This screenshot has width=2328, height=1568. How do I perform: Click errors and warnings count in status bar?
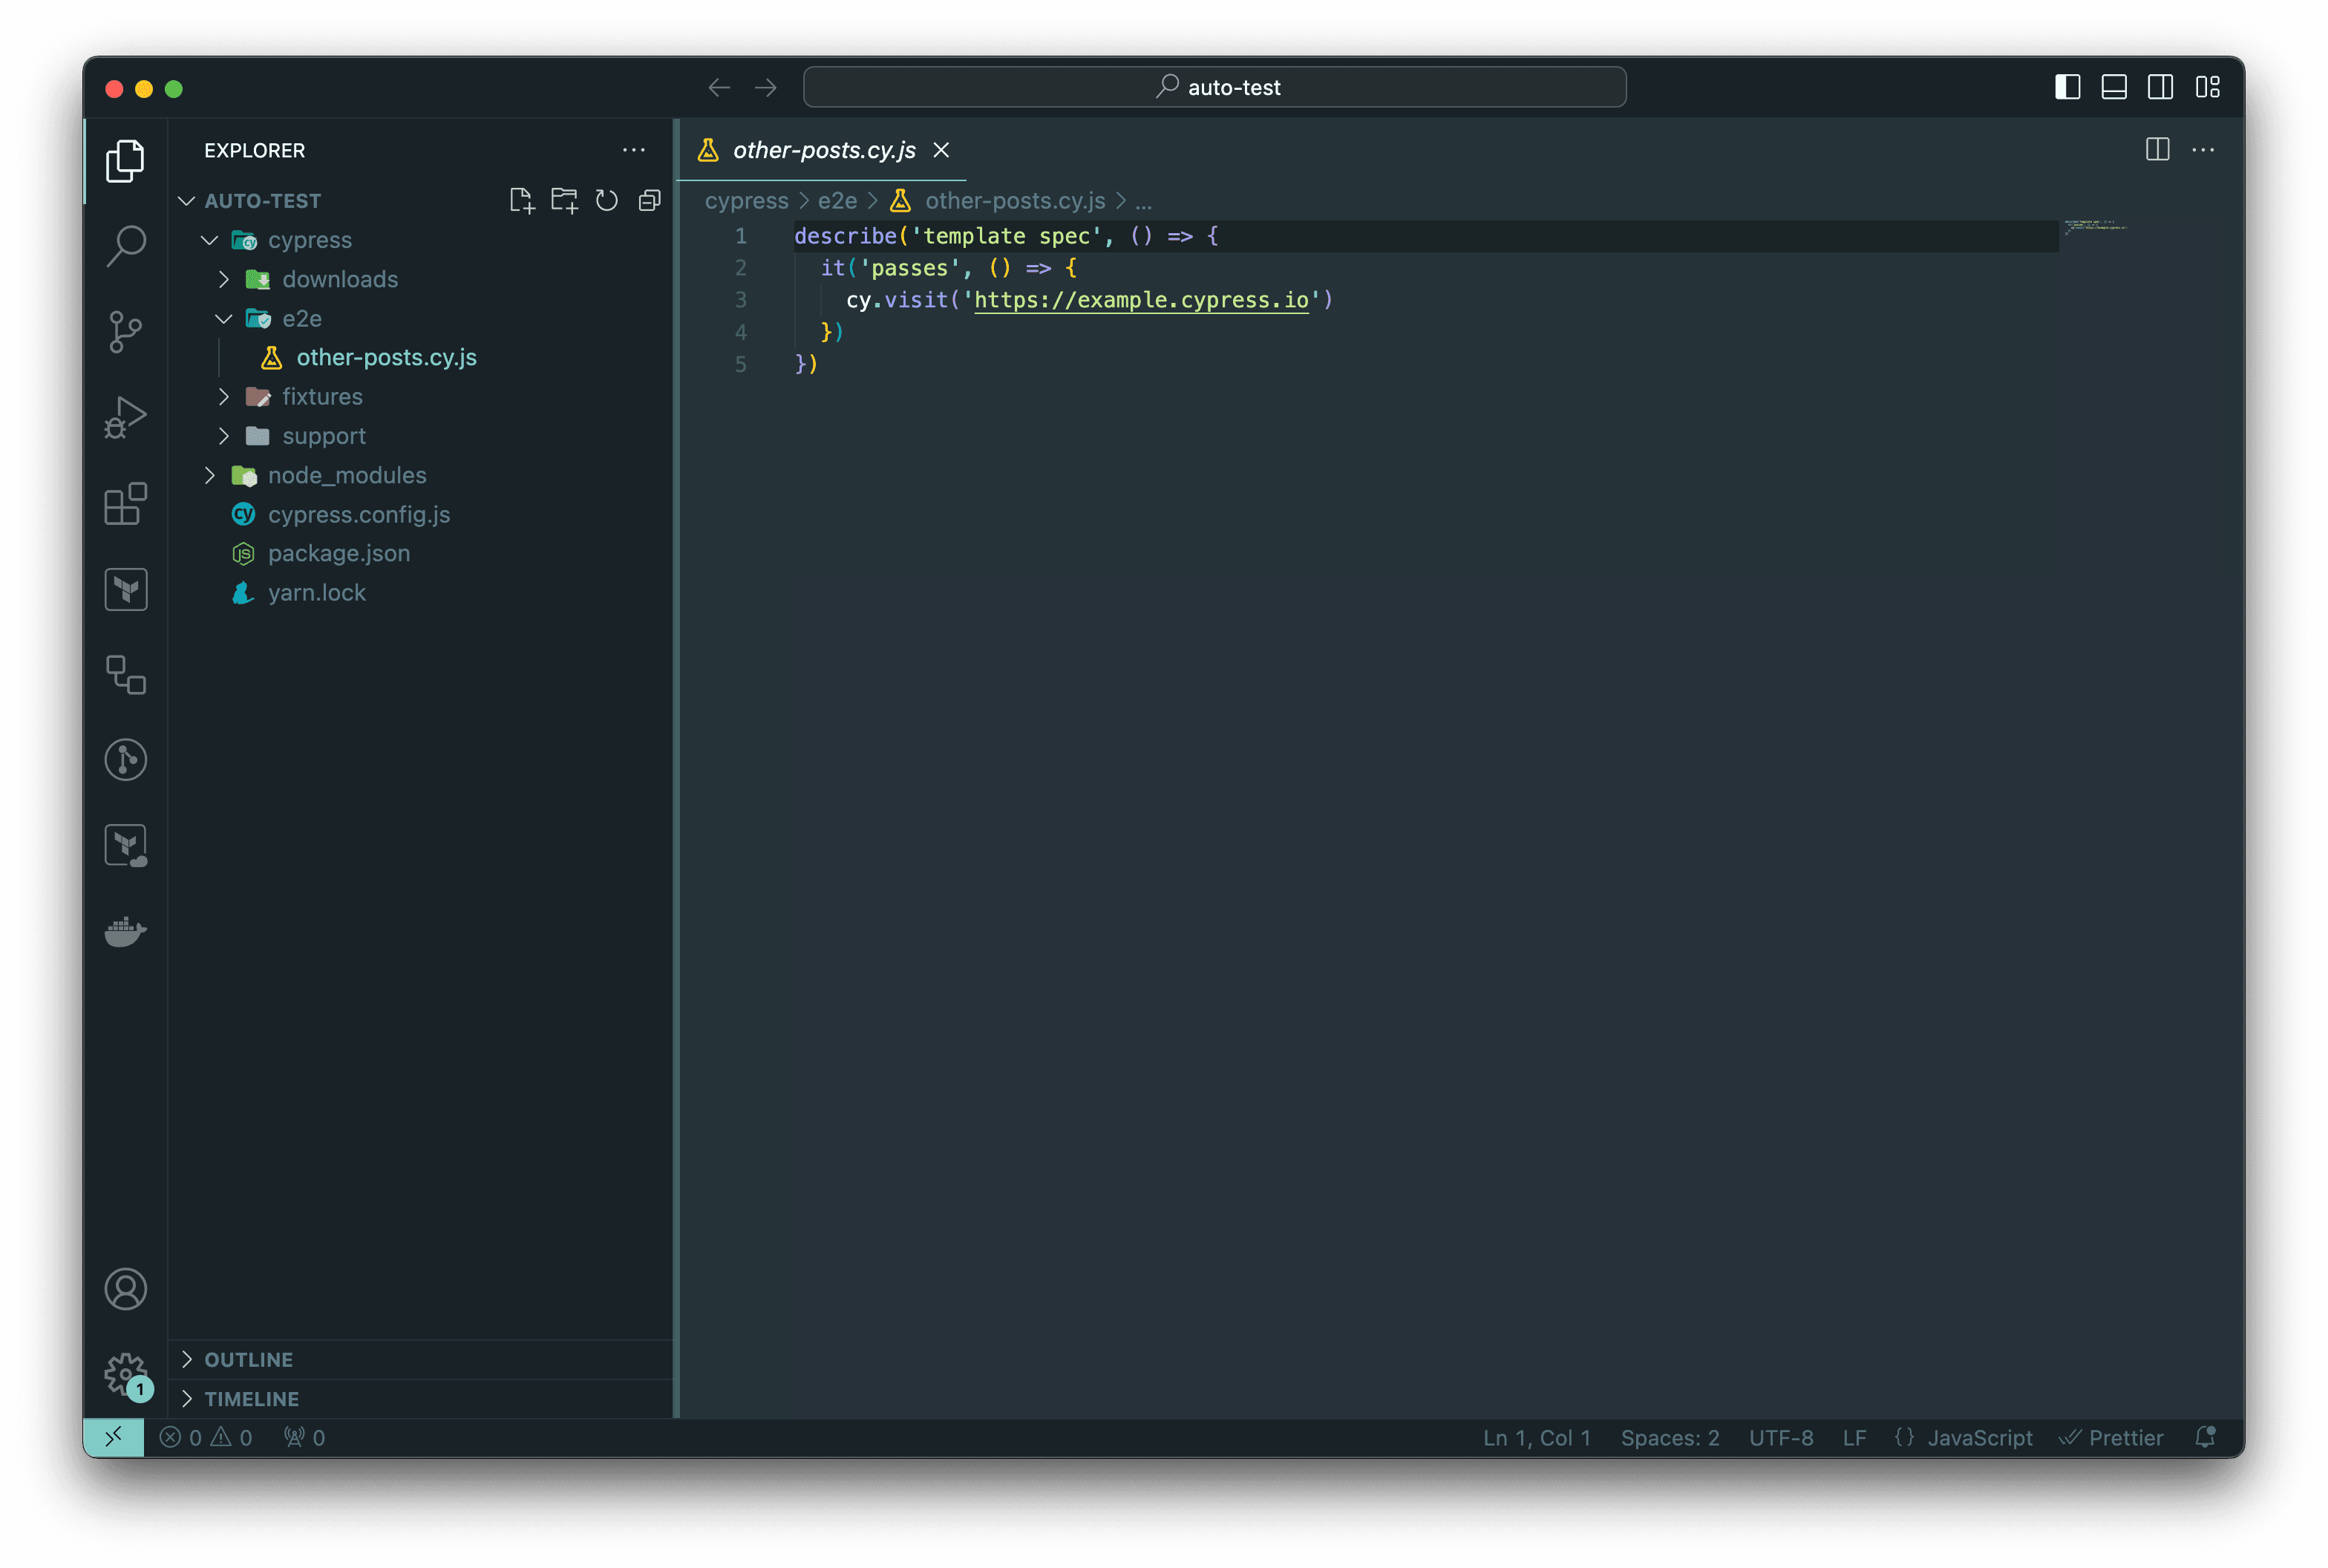click(206, 1437)
